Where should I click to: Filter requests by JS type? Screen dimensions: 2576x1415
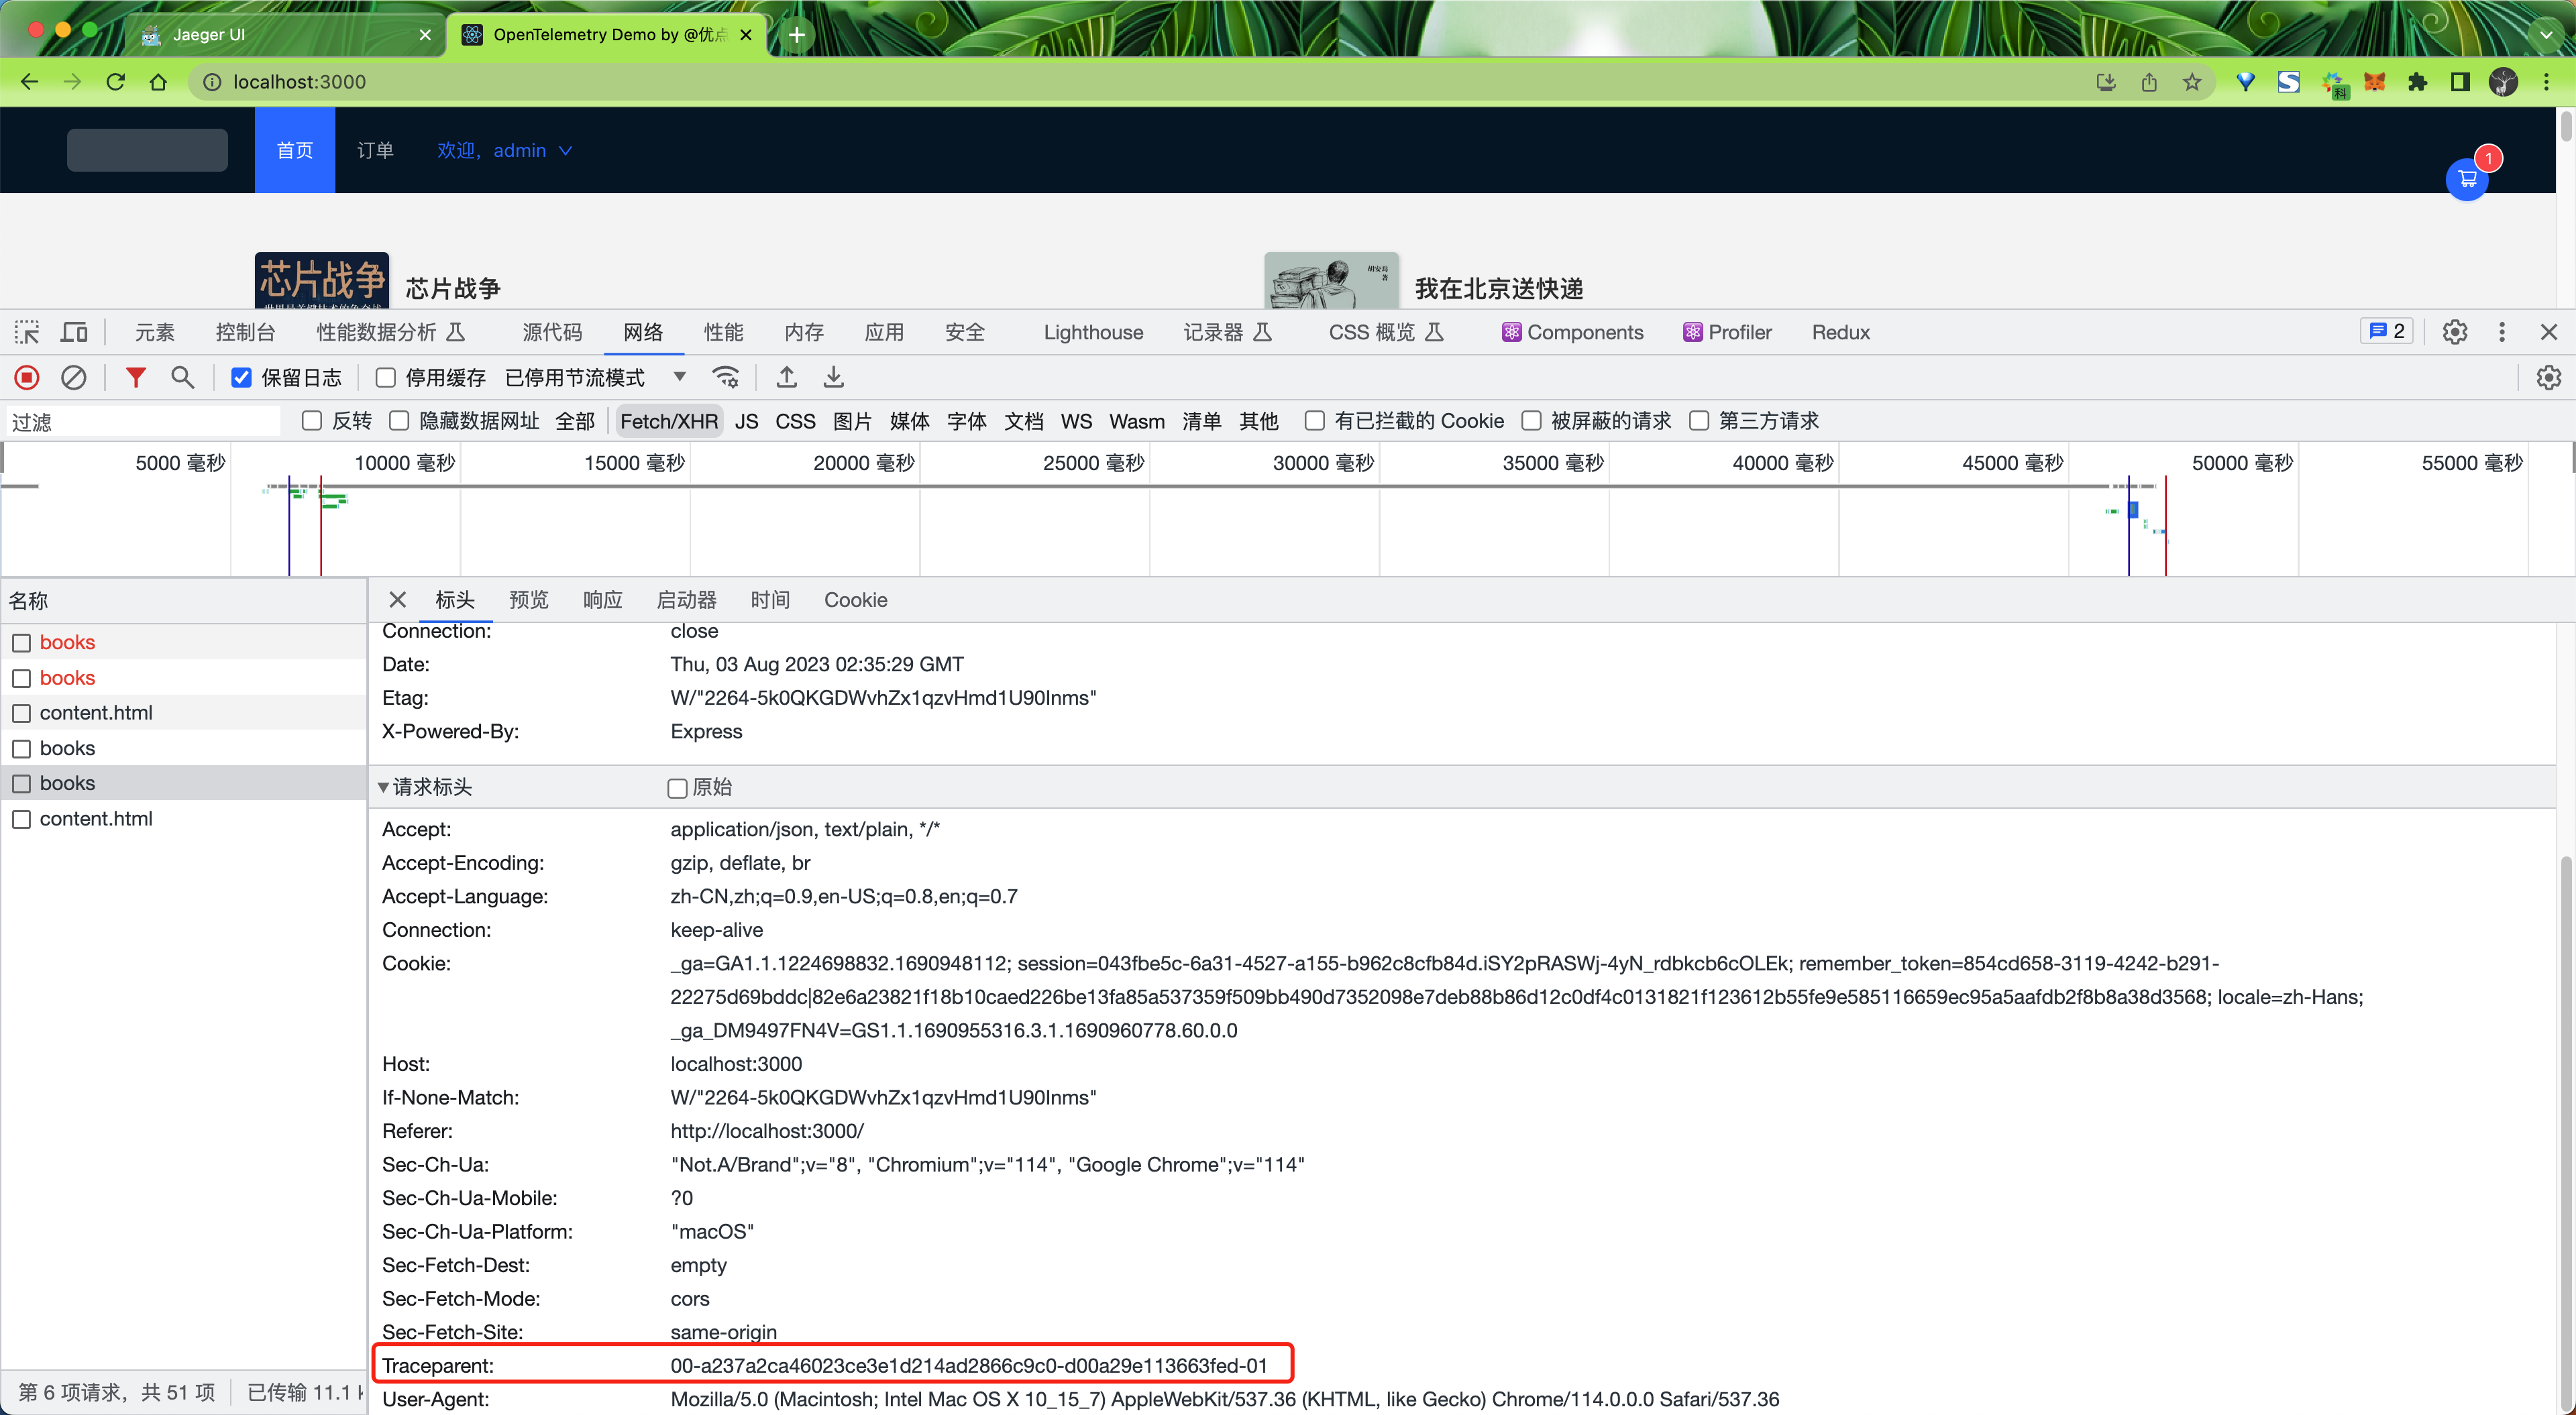point(746,421)
